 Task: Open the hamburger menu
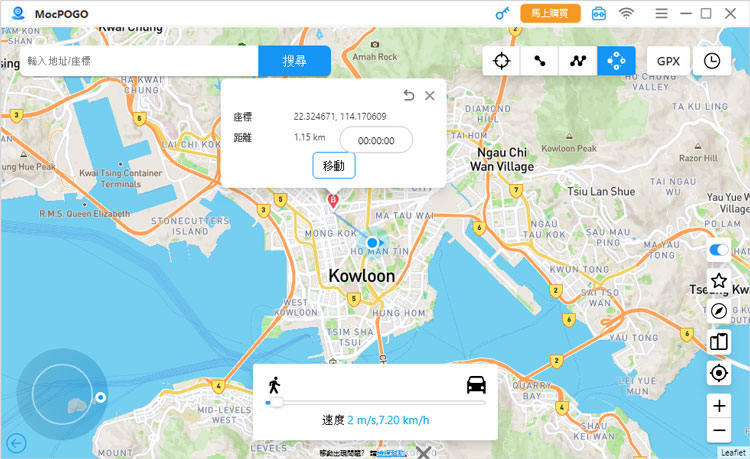coord(661,14)
